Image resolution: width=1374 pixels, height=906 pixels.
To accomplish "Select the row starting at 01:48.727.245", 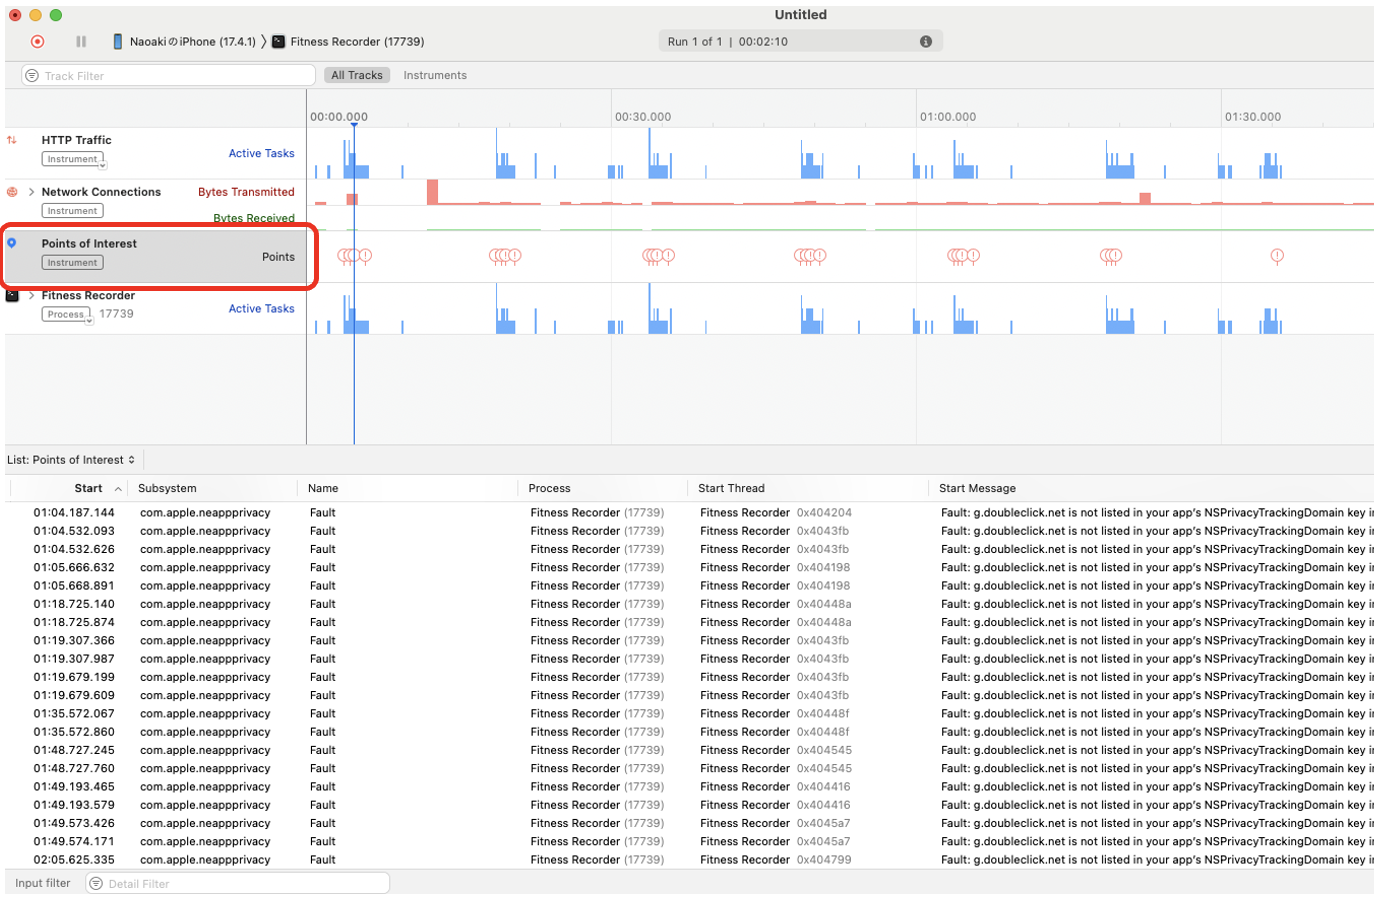I will pos(689,750).
